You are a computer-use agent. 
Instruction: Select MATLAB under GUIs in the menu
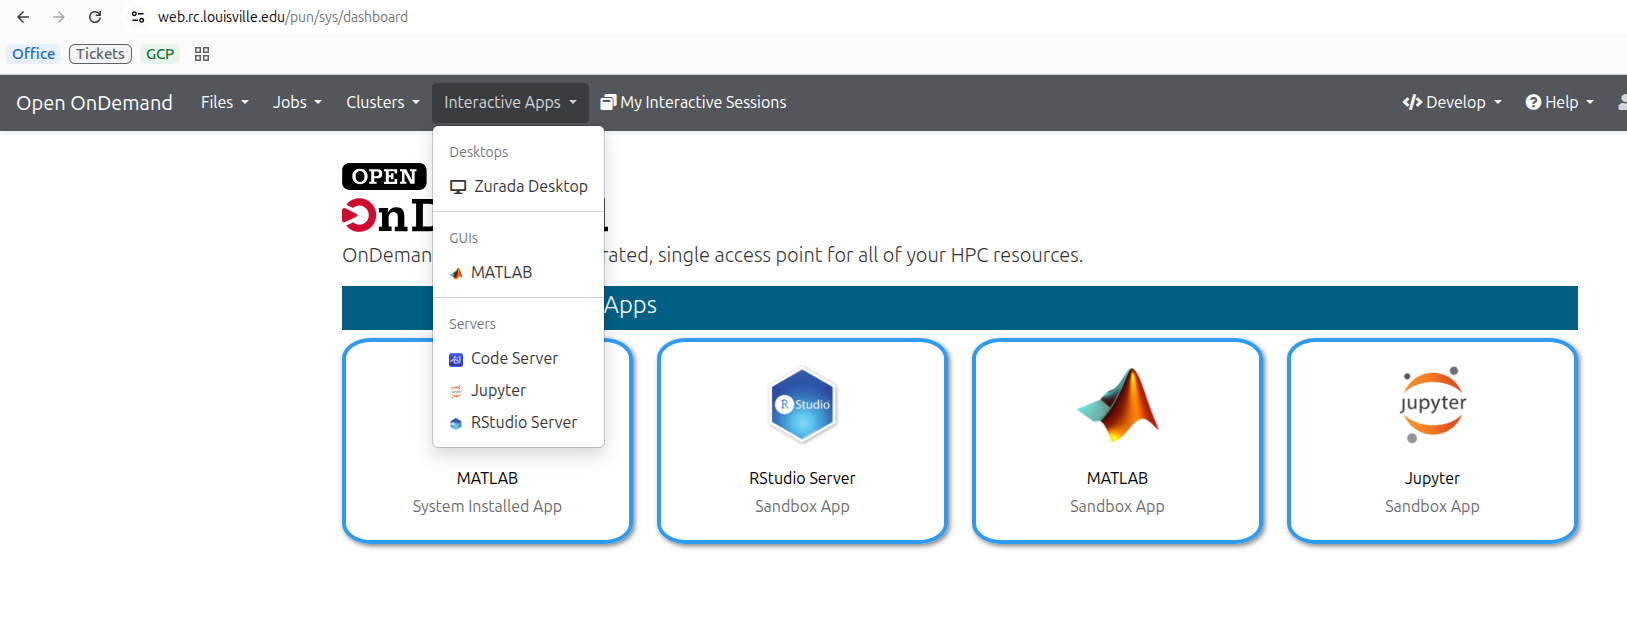(518, 272)
